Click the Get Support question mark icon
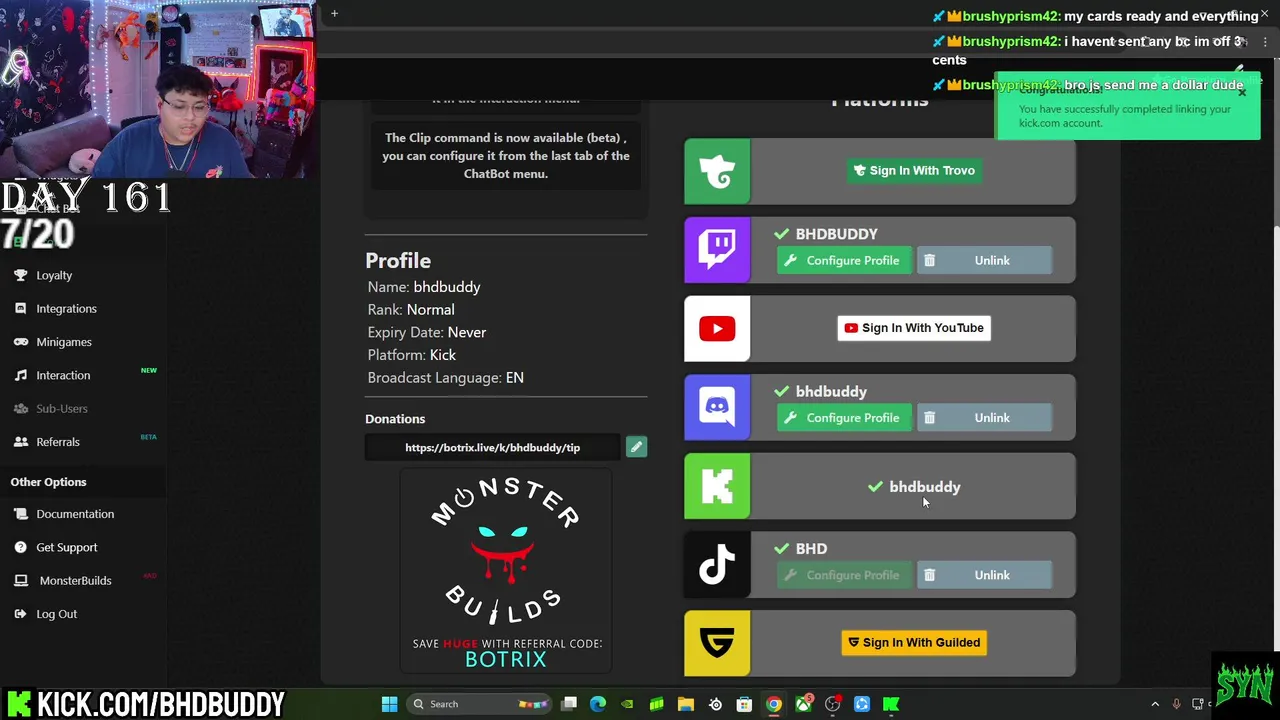The width and height of the screenshot is (1280, 720). coord(20,547)
